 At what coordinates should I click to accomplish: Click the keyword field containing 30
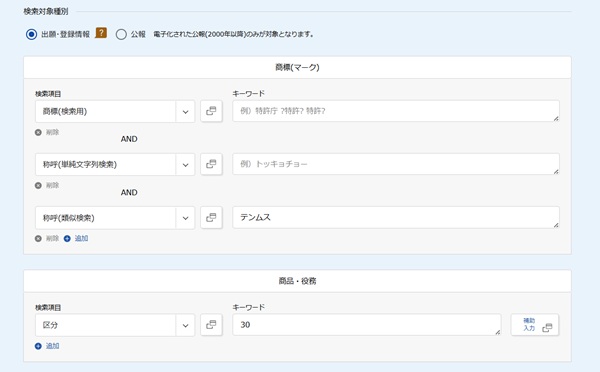(x=367, y=325)
